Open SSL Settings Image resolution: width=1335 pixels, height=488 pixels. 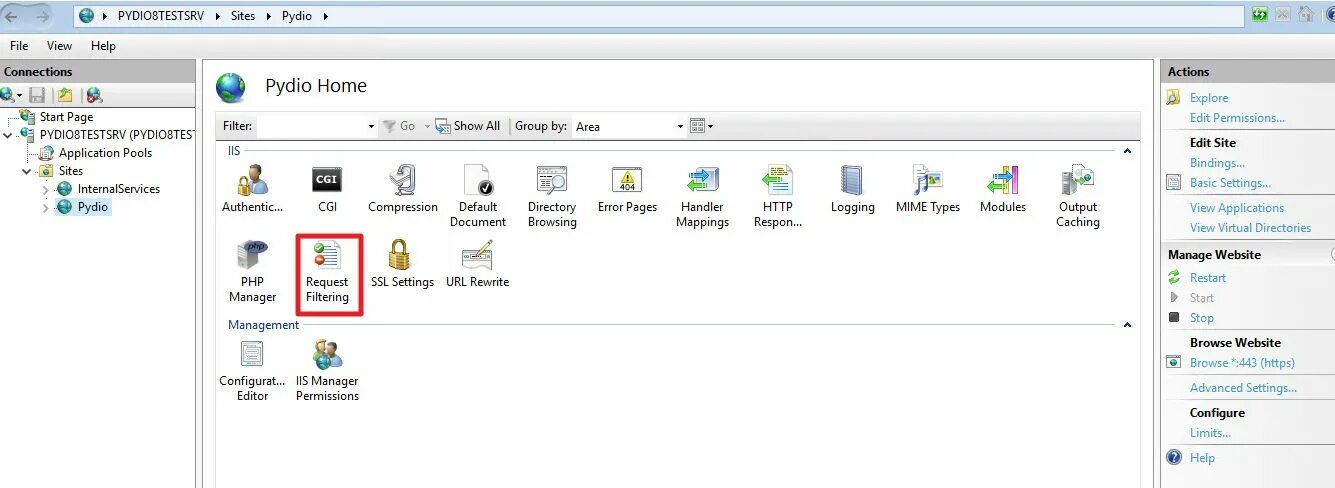tap(402, 265)
